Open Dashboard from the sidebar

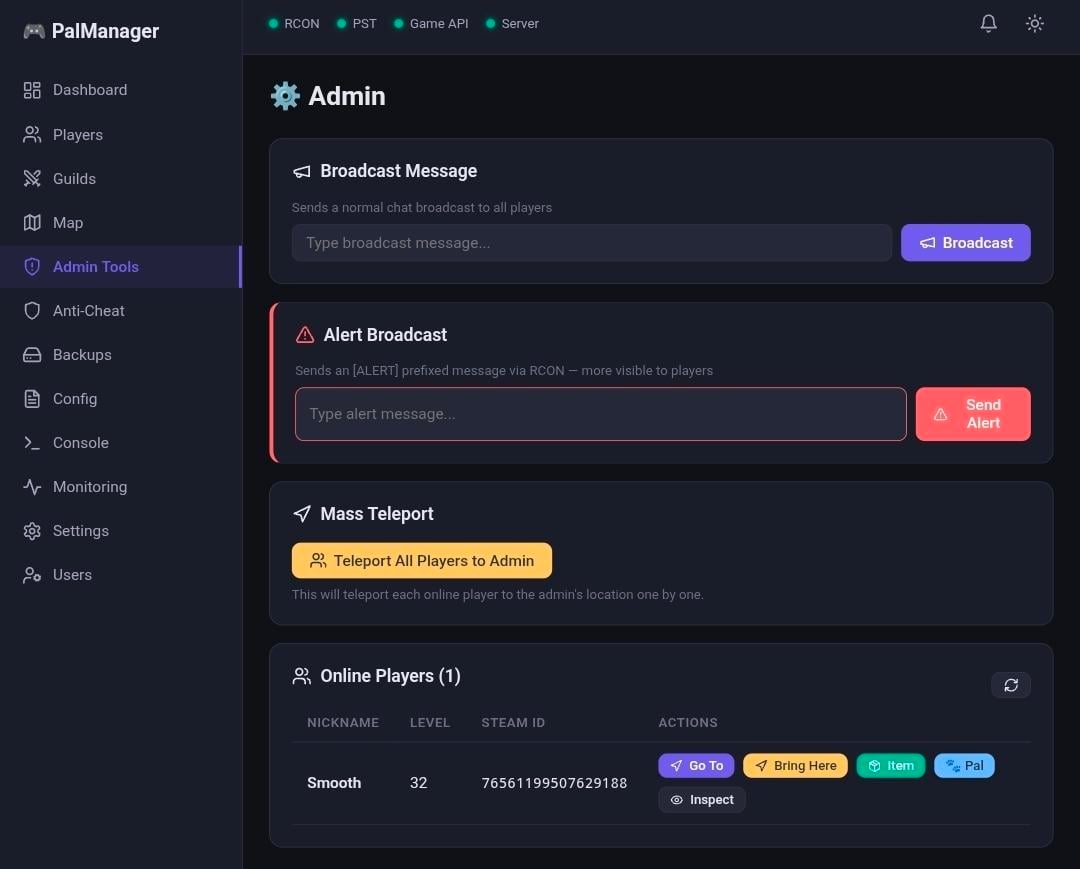[89, 90]
